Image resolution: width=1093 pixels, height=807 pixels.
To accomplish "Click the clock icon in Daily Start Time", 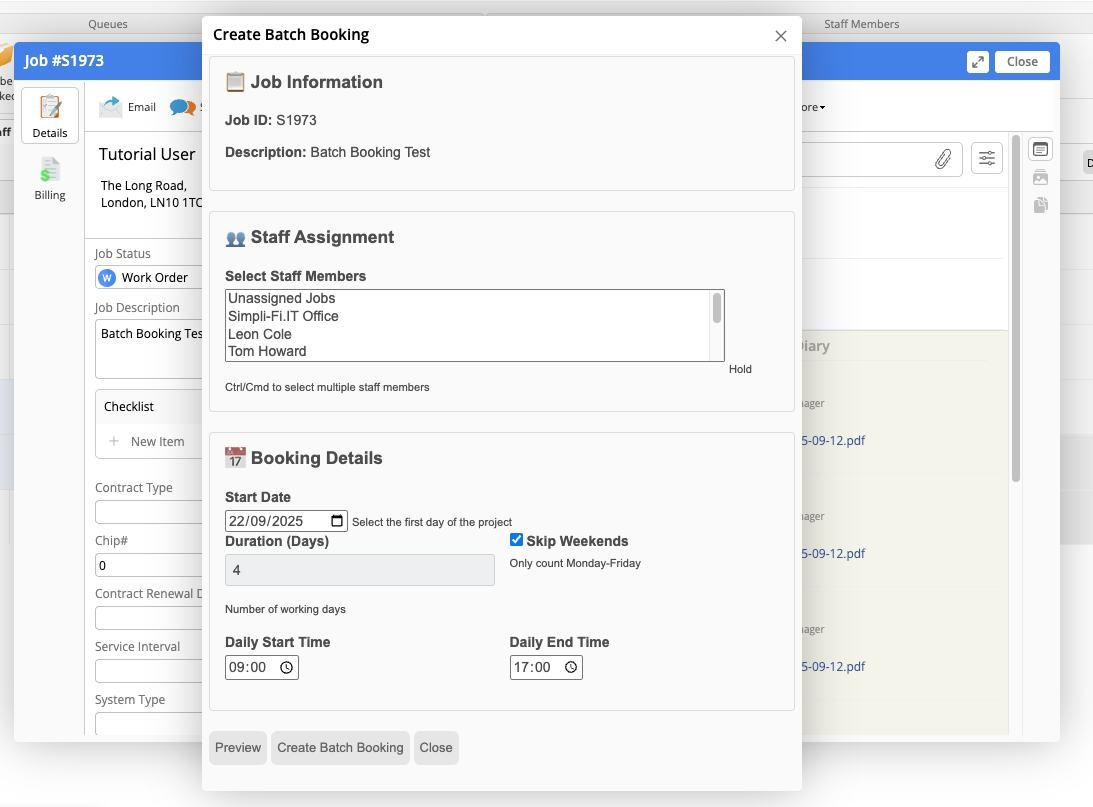I will point(287,668).
